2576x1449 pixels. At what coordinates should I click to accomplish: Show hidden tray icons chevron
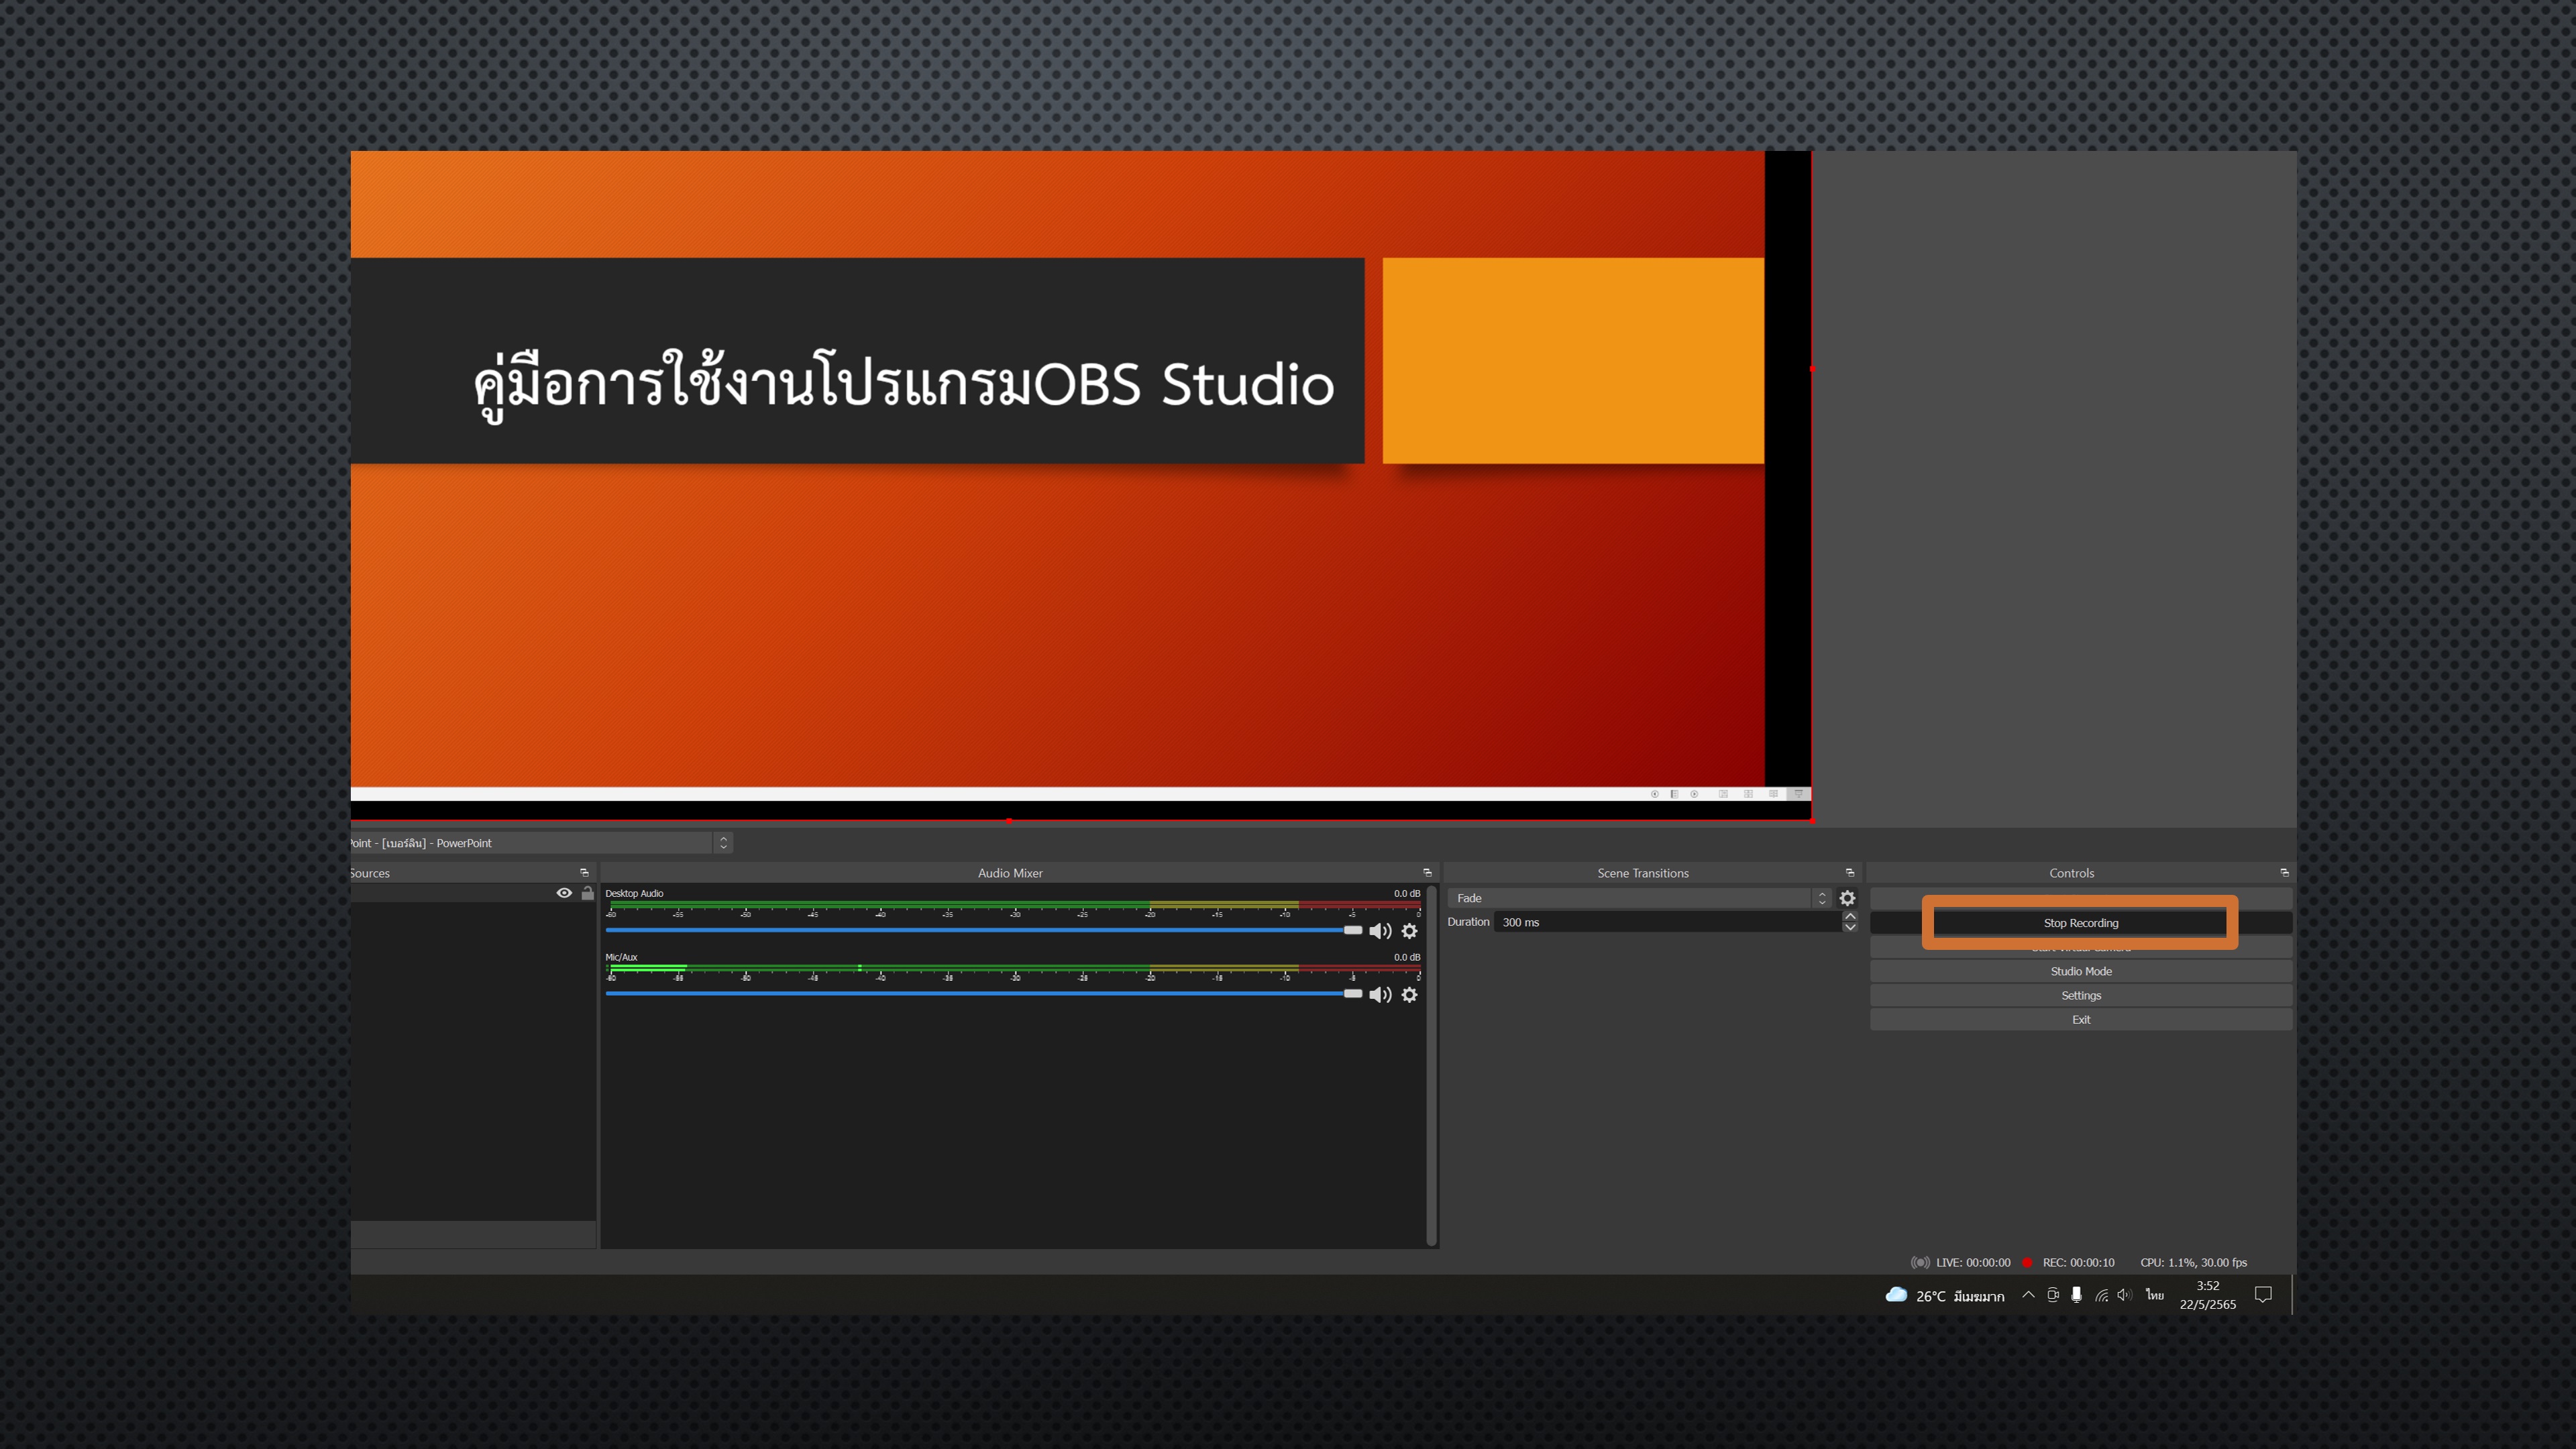tap(2028, 1295)
